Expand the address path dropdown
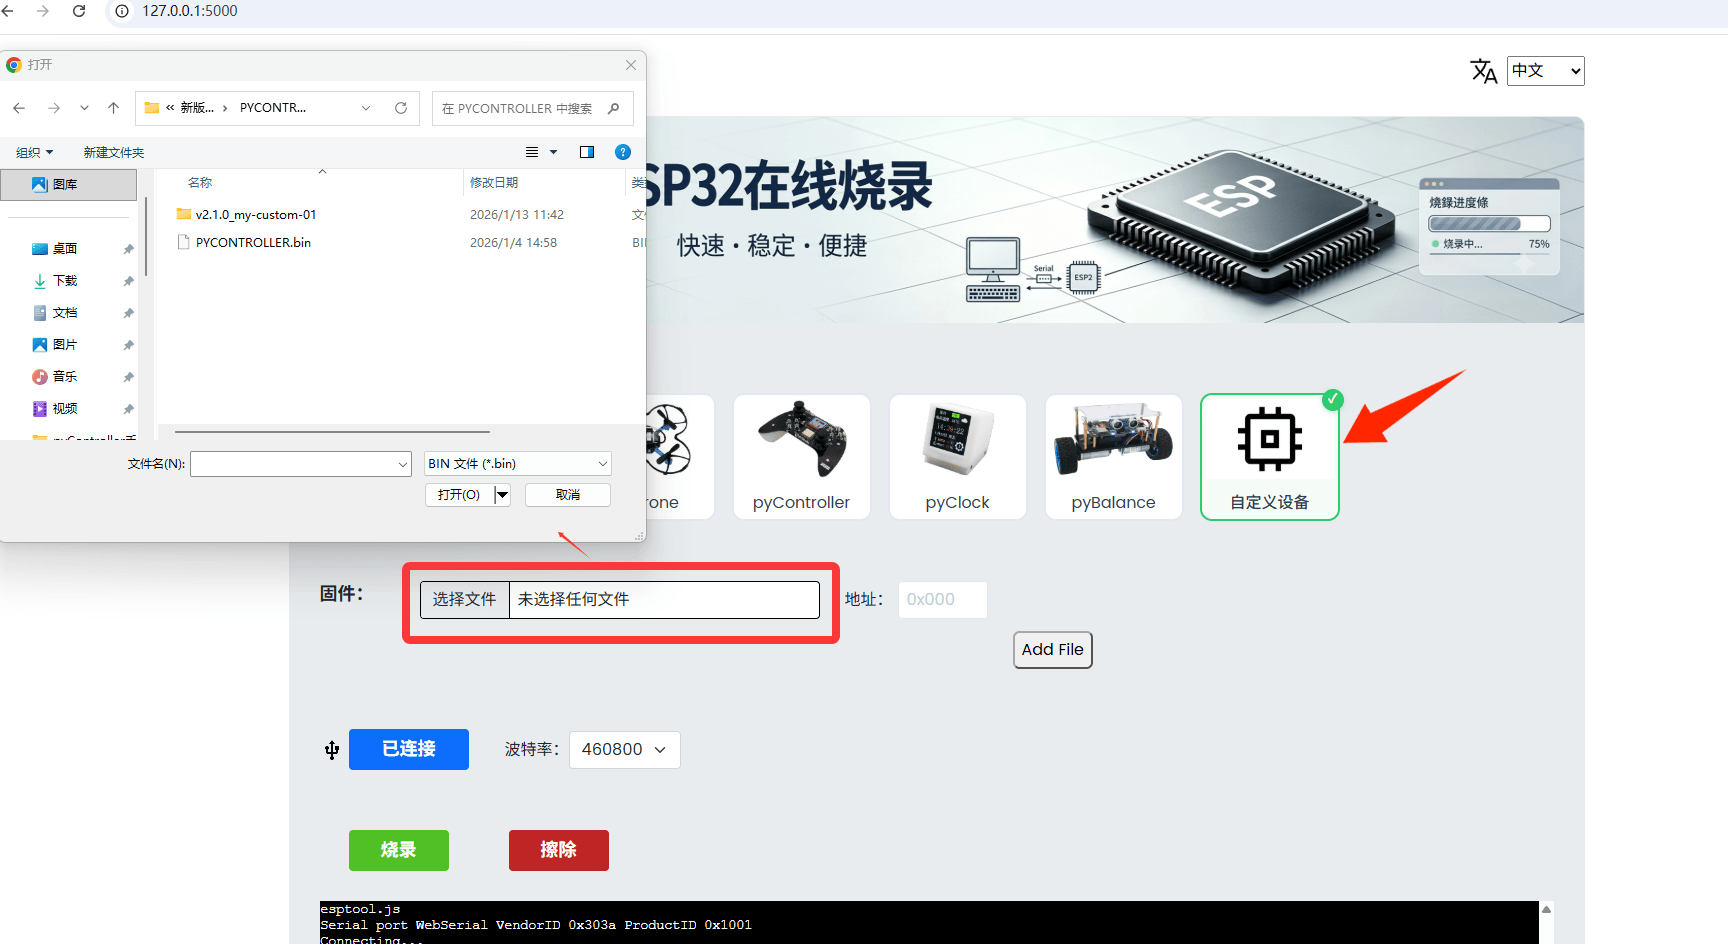The height and width of the screenshot is (944, 1728). point(366,108)
